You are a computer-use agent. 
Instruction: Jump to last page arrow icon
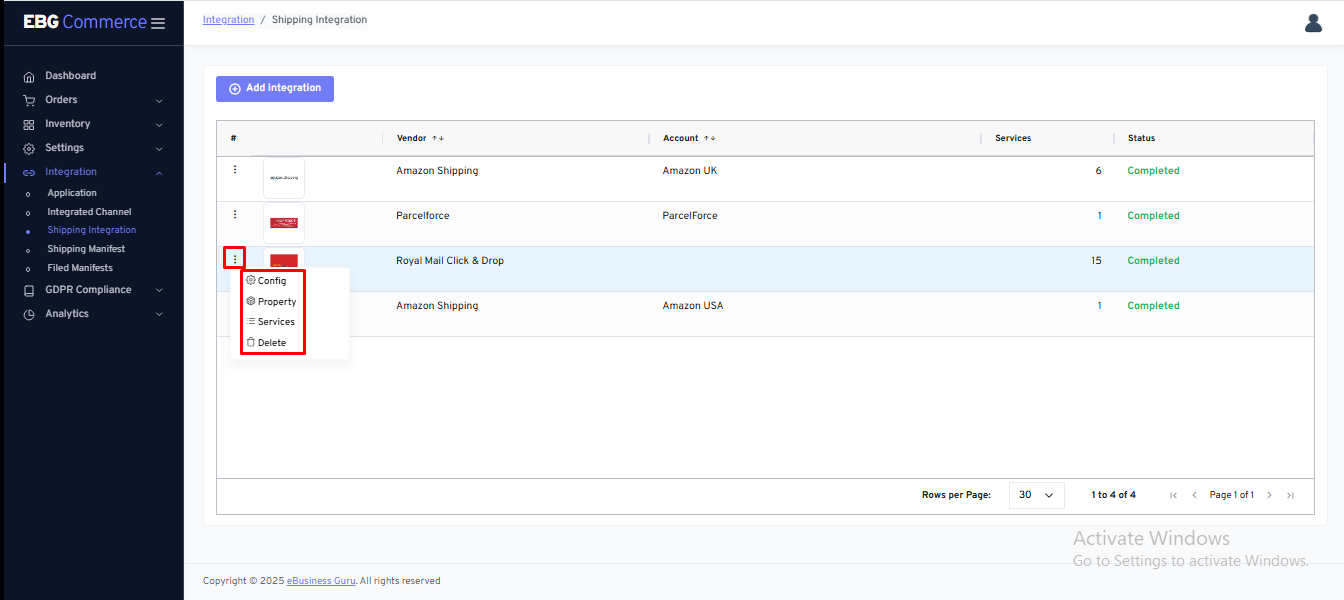(1290, 495)
